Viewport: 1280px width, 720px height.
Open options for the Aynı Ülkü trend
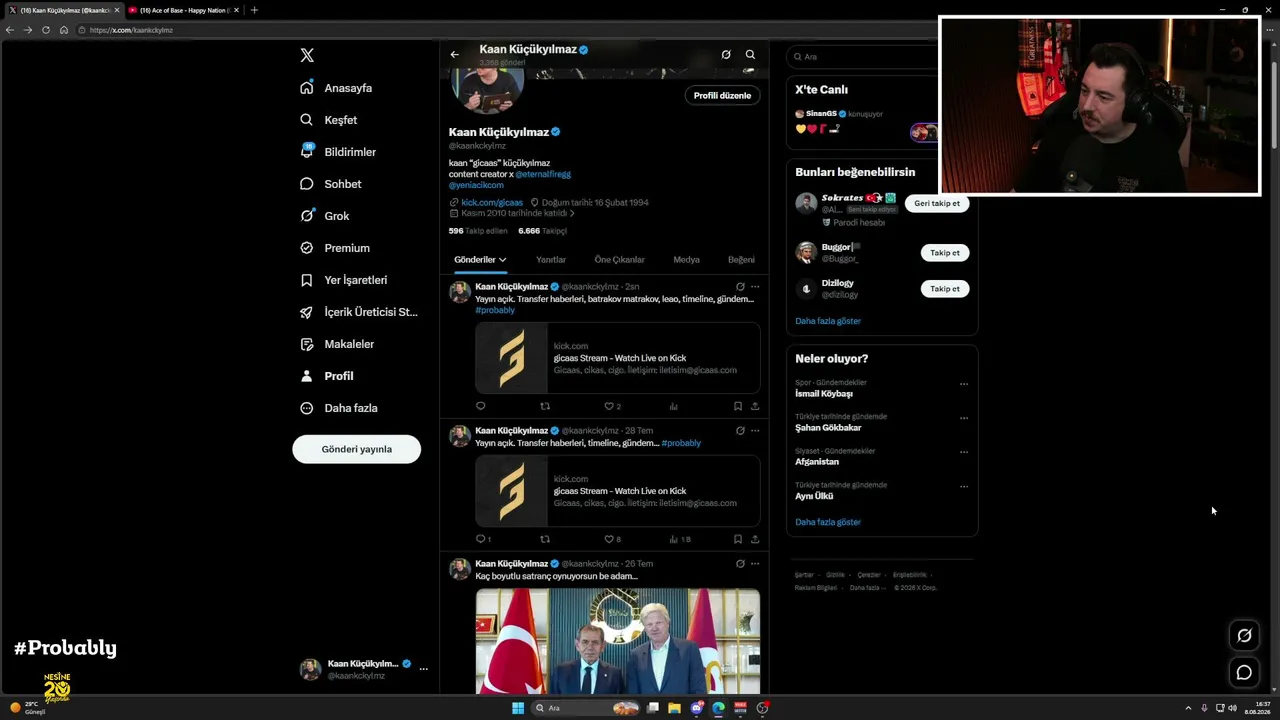(964, 487)
